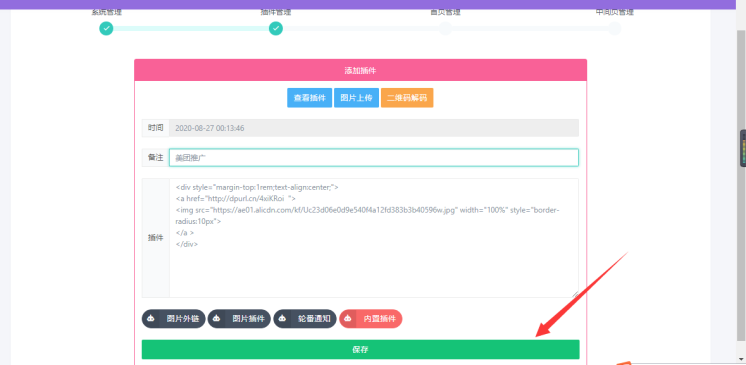This screenshot has height=365, width=746.
Task: Click the icon on the 轮番通知 button
Action: click(282, 318)
